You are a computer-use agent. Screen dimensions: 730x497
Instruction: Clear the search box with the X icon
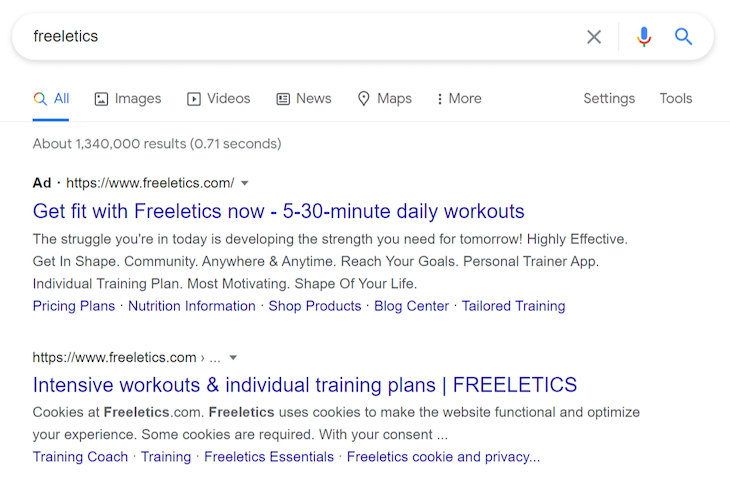(594, 37)
